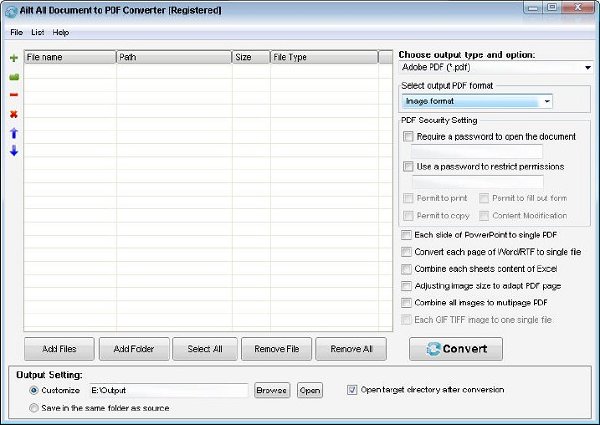Screen dimensions: 600x425
Task: Click the app logo in title bar
Action: point(11,11)
